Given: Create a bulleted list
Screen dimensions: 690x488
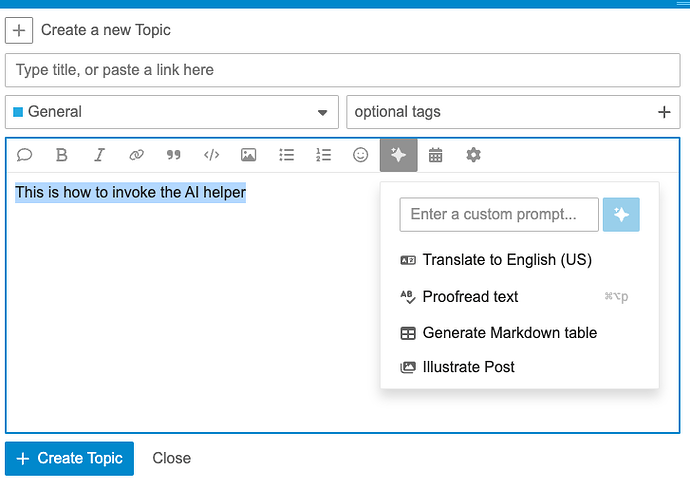Looking at the screenshot, I should click(x=286, y=155).
